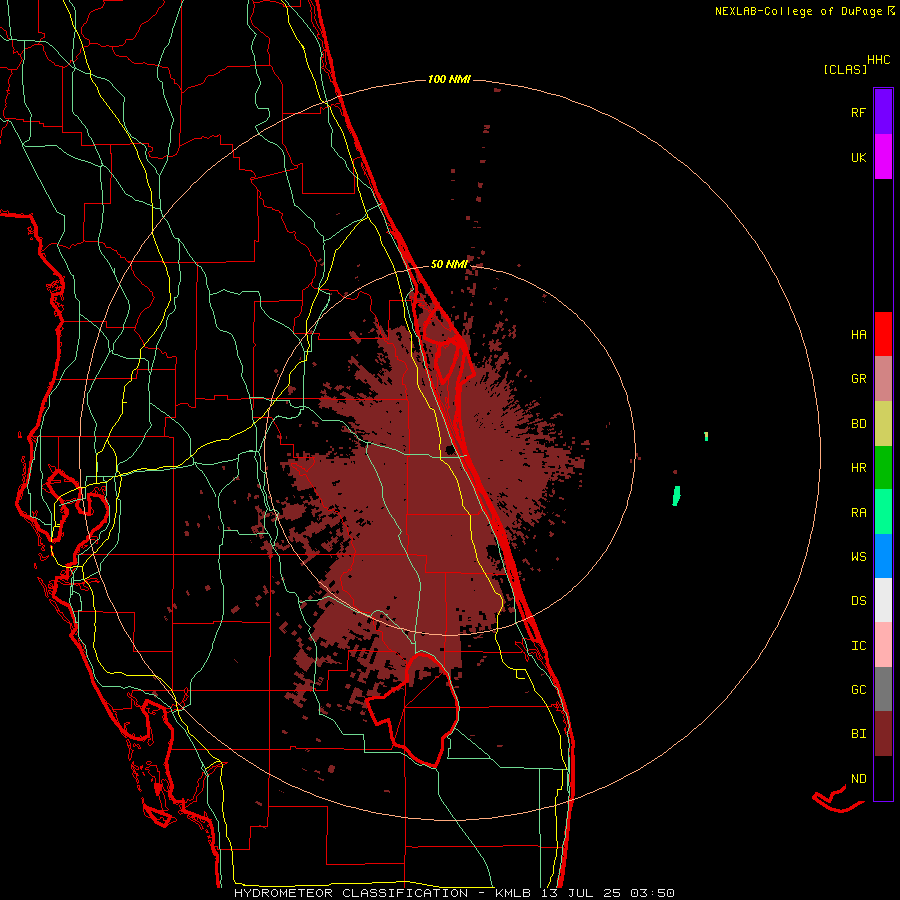Viewport: 900px width, 900px height.
Task: Click the RF purple legend swatch
Action: (883, 111)
